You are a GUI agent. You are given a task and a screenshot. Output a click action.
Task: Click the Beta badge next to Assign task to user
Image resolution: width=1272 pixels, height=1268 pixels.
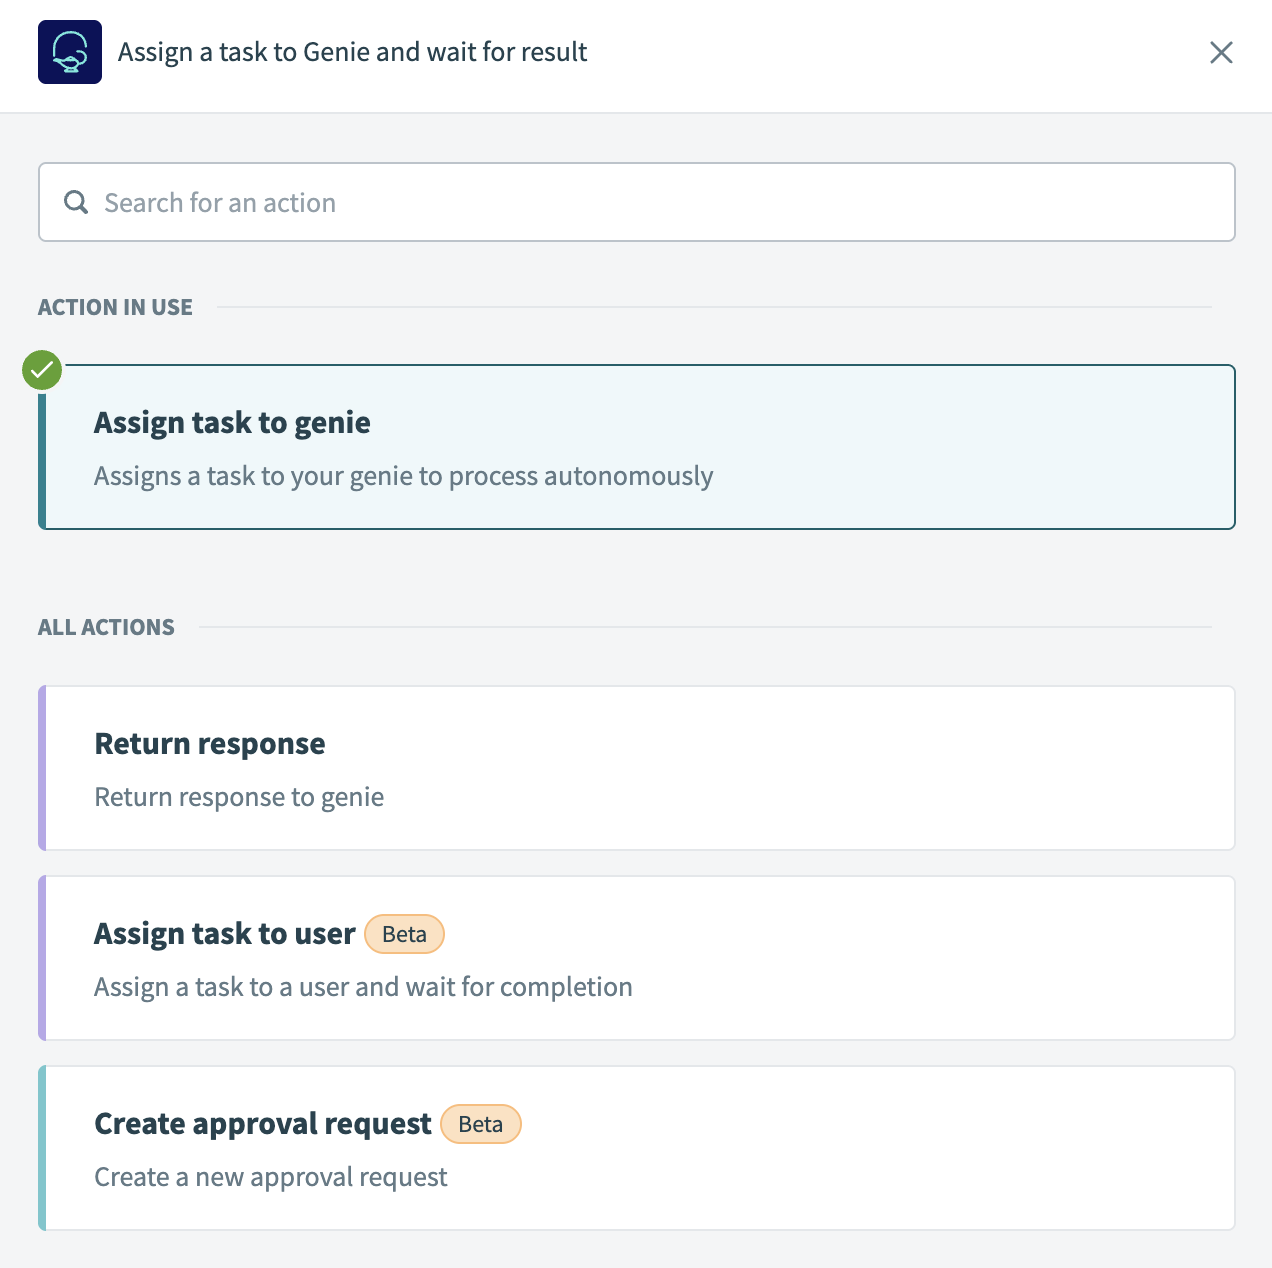point(404,934)
